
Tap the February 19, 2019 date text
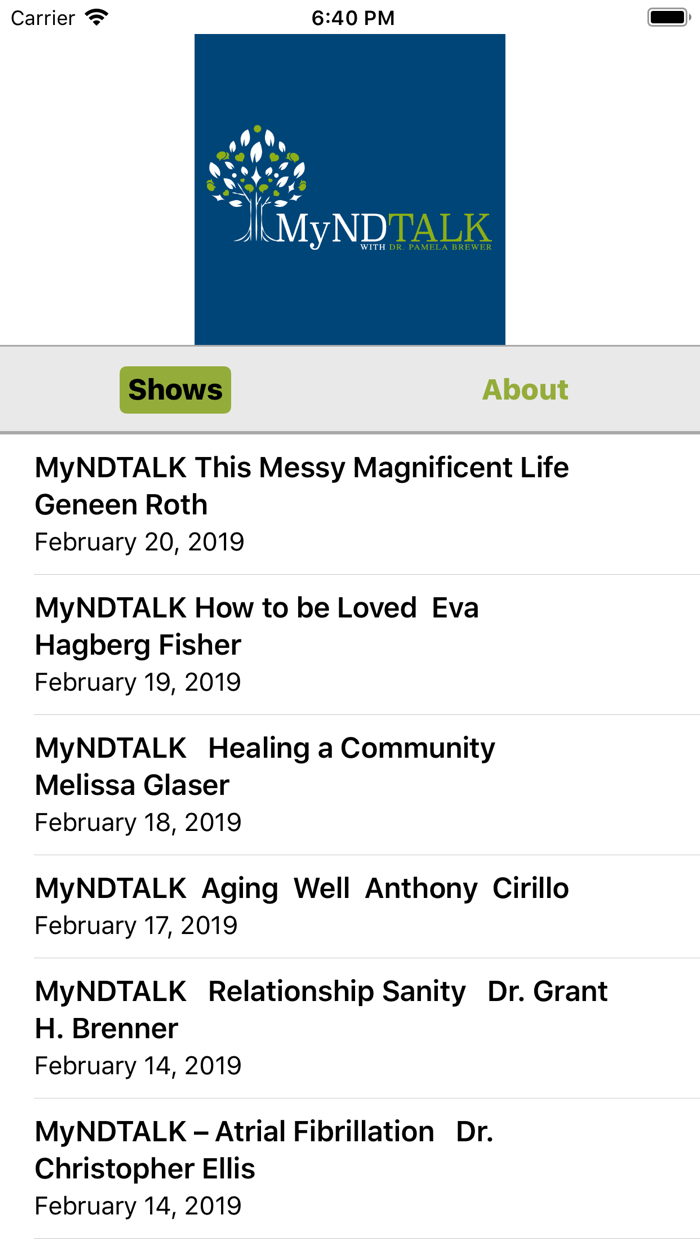[x=137, y=681]
